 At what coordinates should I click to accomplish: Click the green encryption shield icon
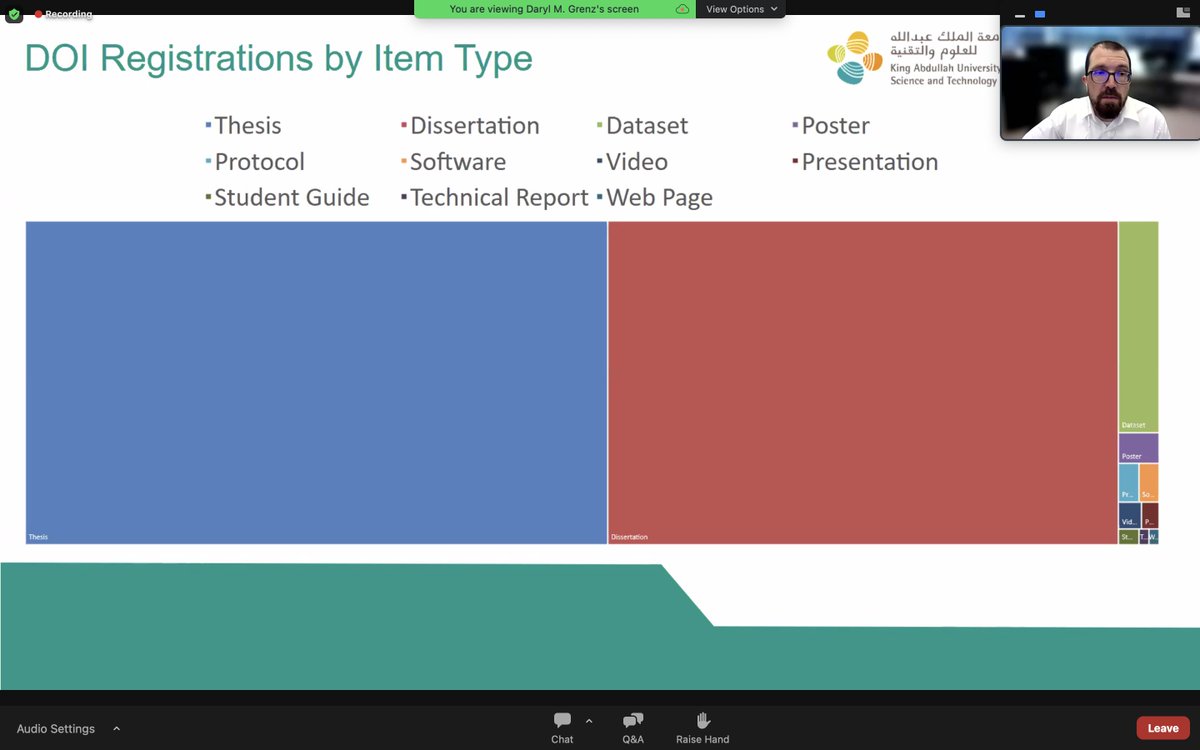(14, 14)
